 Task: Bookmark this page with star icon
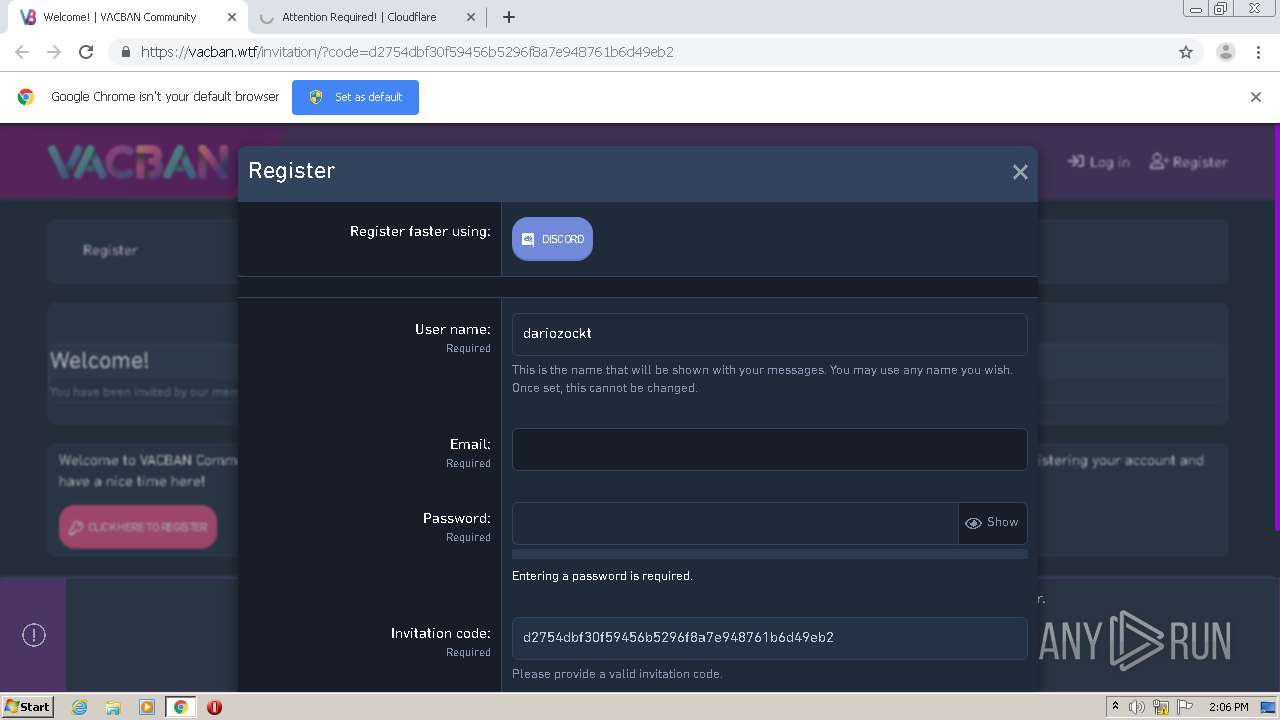pos(1186,52)
